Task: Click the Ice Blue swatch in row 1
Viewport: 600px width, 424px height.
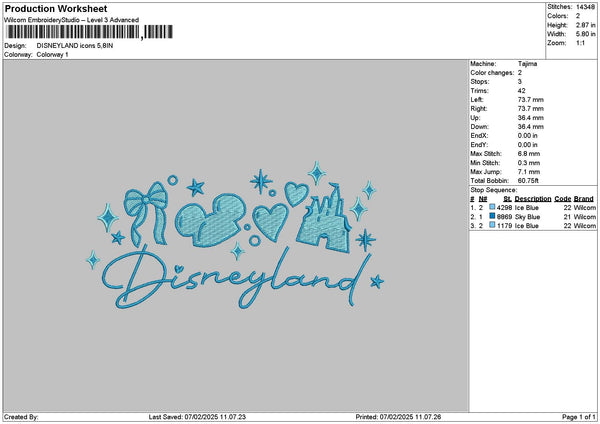Action: [492, 207]
